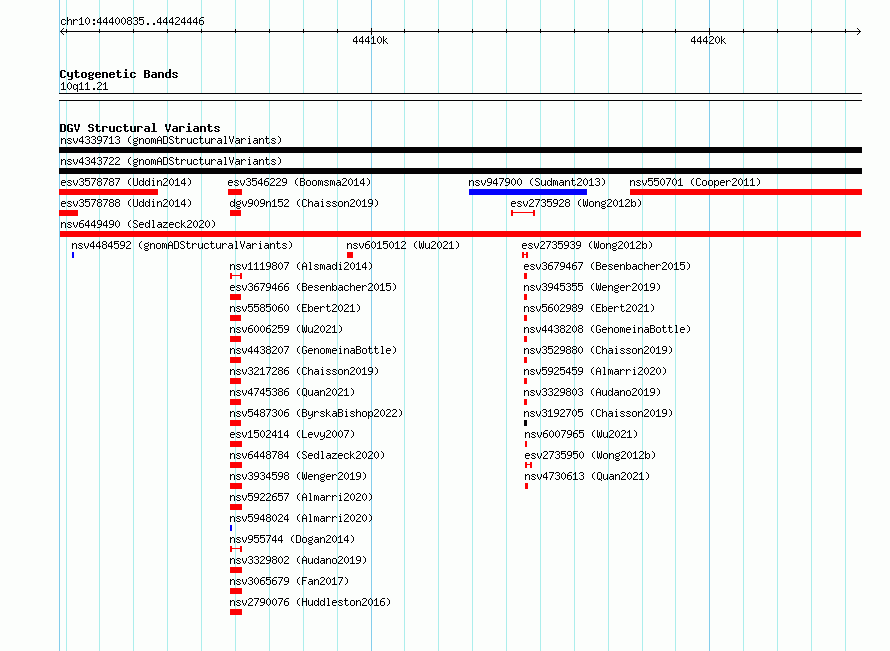Open nsv955744 (Dogan2014) label
The height and width of the screenshot is (651, 890).
(x=292, y=539)
